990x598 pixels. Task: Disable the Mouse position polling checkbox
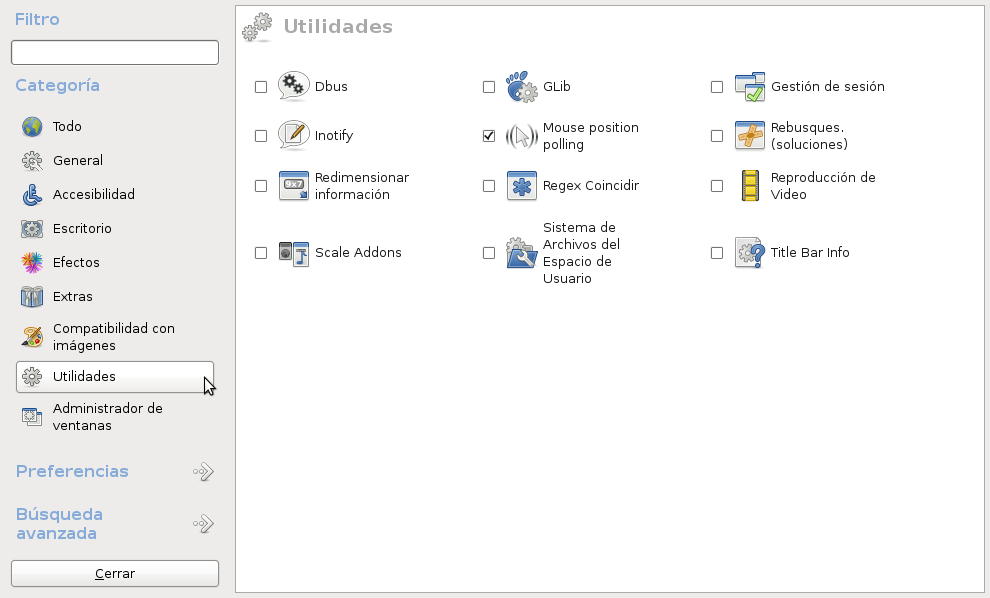[x=489, y=136]
